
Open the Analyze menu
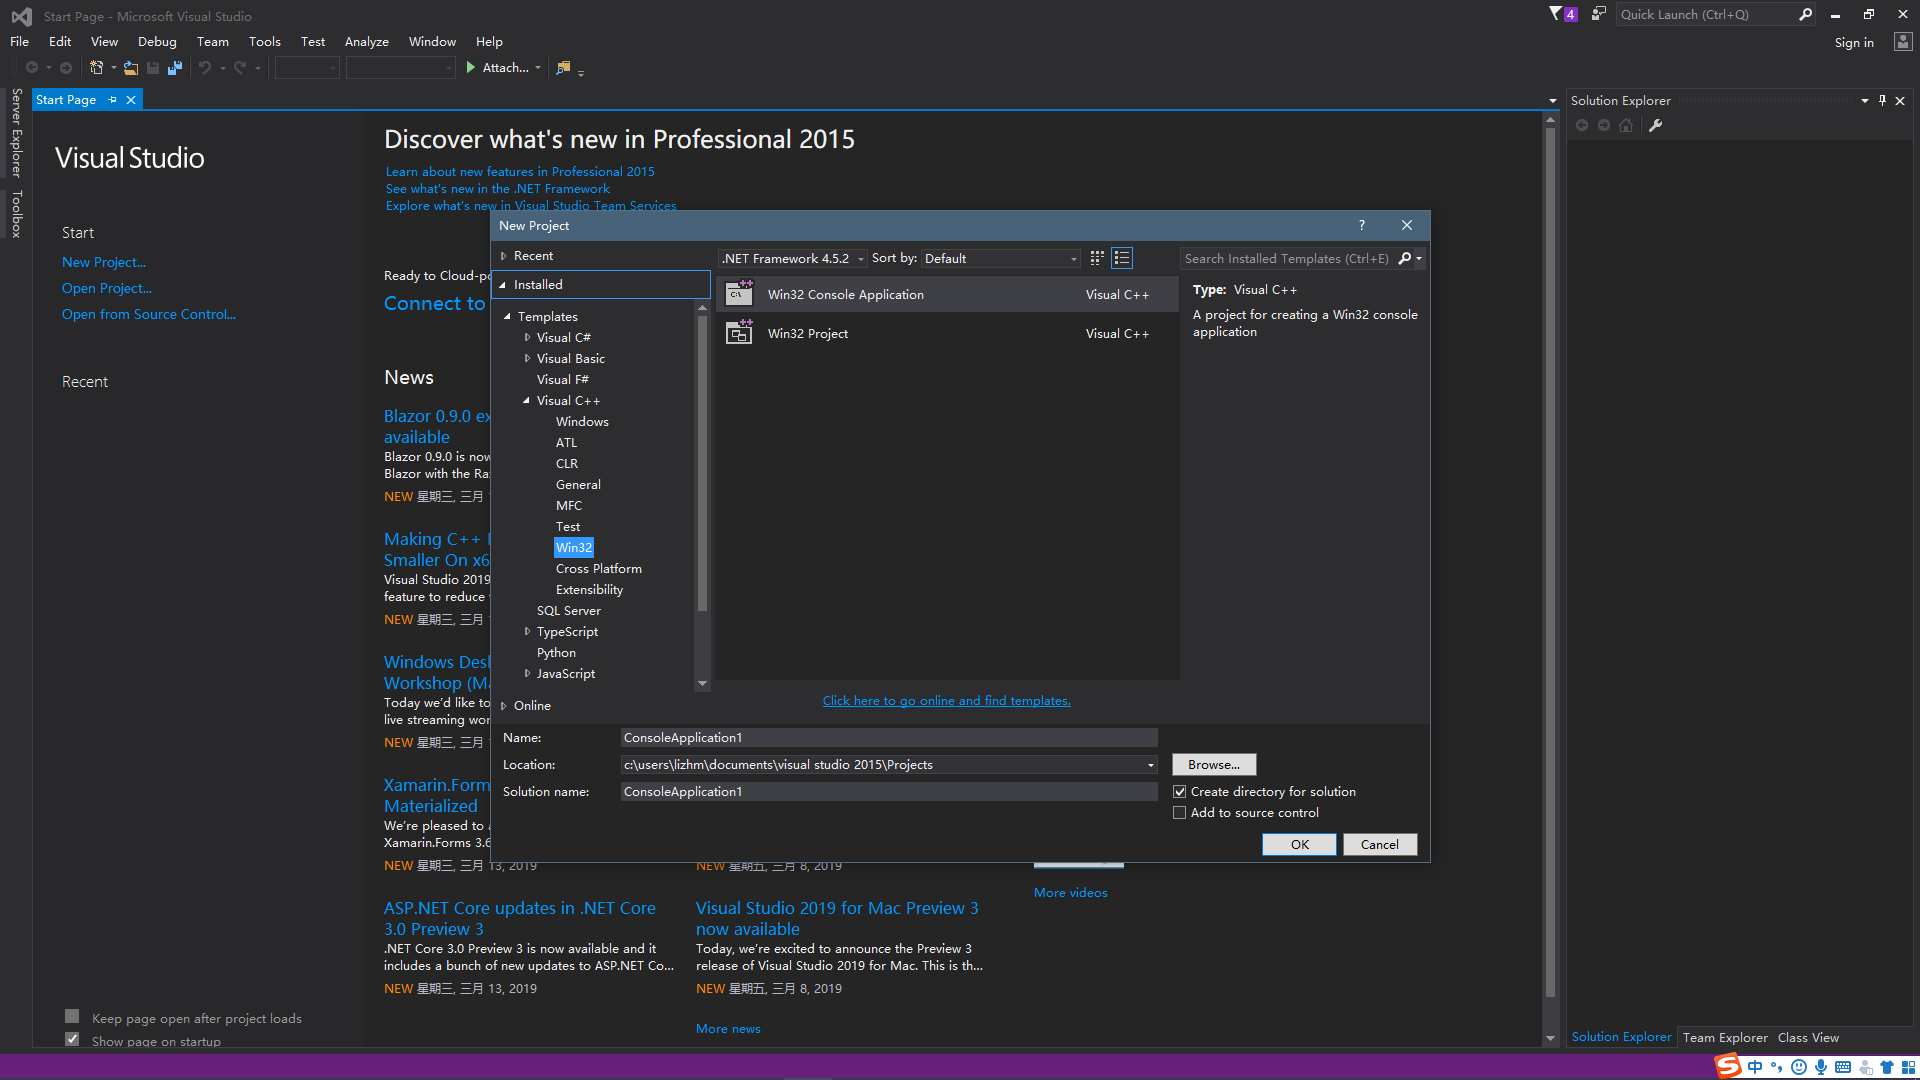pos(366,42)
